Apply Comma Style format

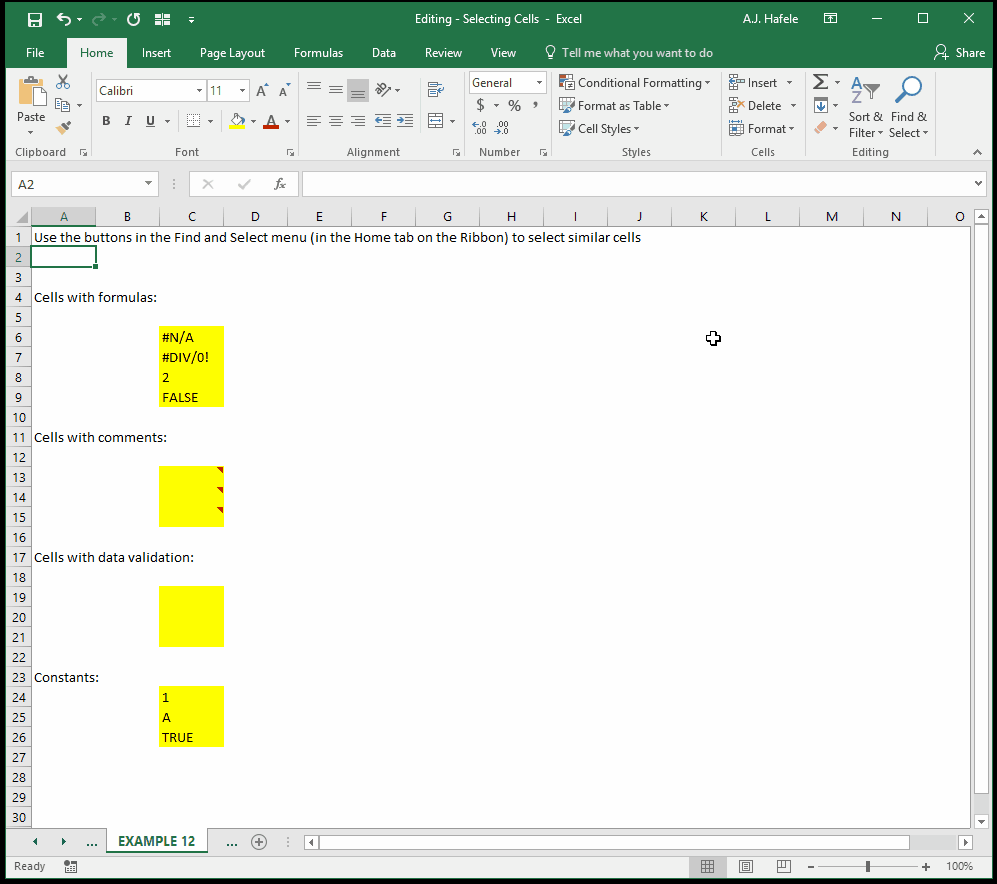(535, 105)
